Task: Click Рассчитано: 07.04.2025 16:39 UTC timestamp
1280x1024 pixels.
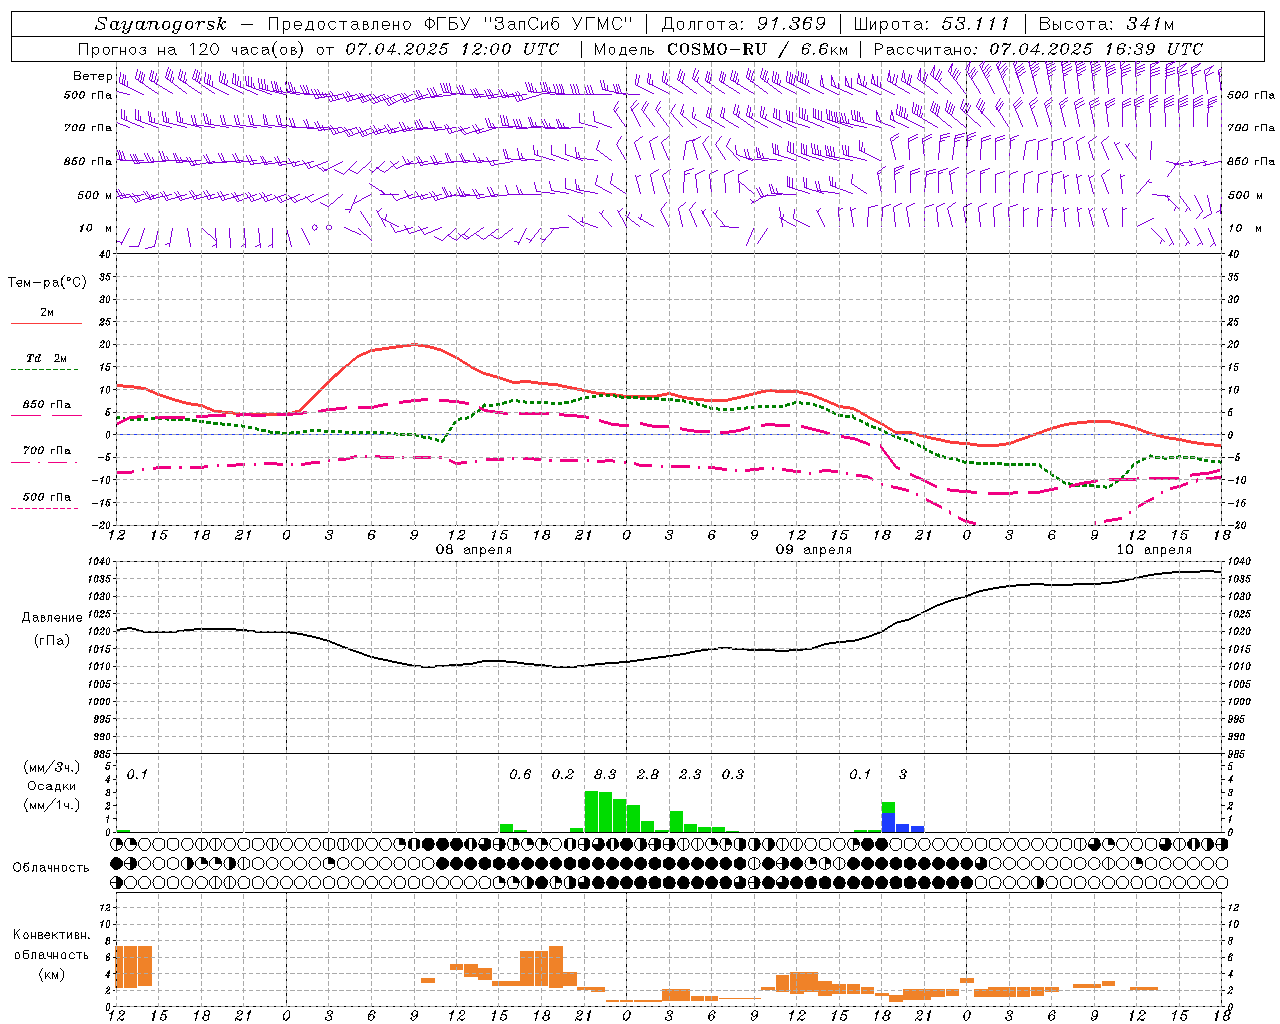Action: pos(1038,49)
